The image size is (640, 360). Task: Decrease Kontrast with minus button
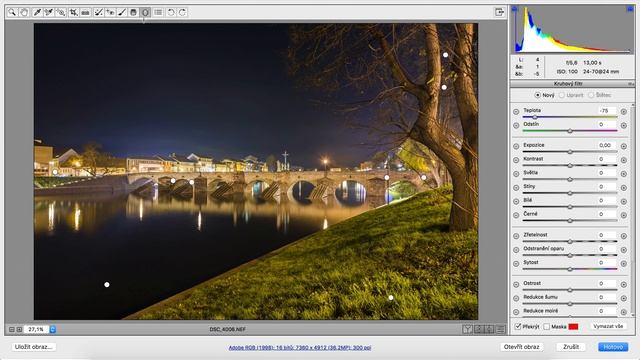click(516, 160)
